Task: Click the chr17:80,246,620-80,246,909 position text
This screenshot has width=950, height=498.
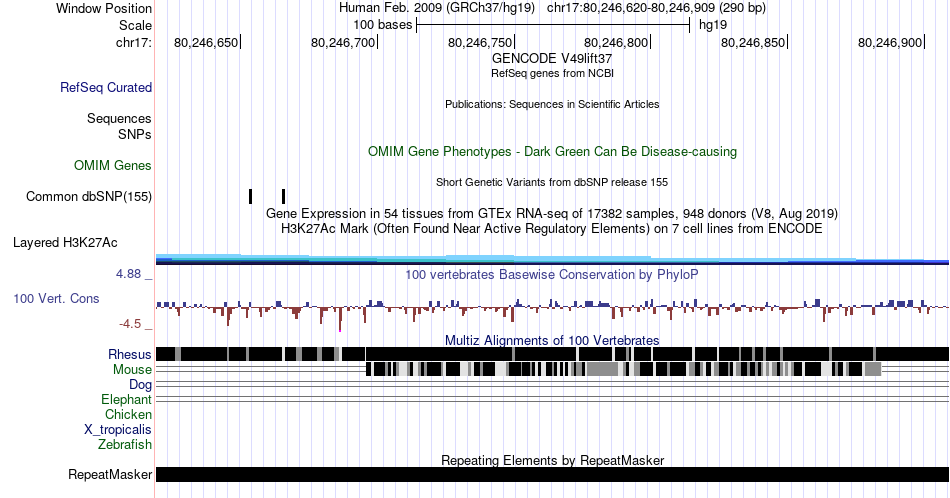Action: click(x=656, y=8)
